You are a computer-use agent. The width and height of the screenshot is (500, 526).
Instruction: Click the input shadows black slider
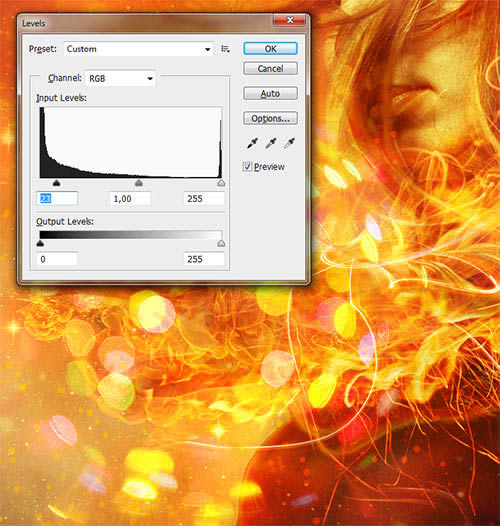[56, 183]
